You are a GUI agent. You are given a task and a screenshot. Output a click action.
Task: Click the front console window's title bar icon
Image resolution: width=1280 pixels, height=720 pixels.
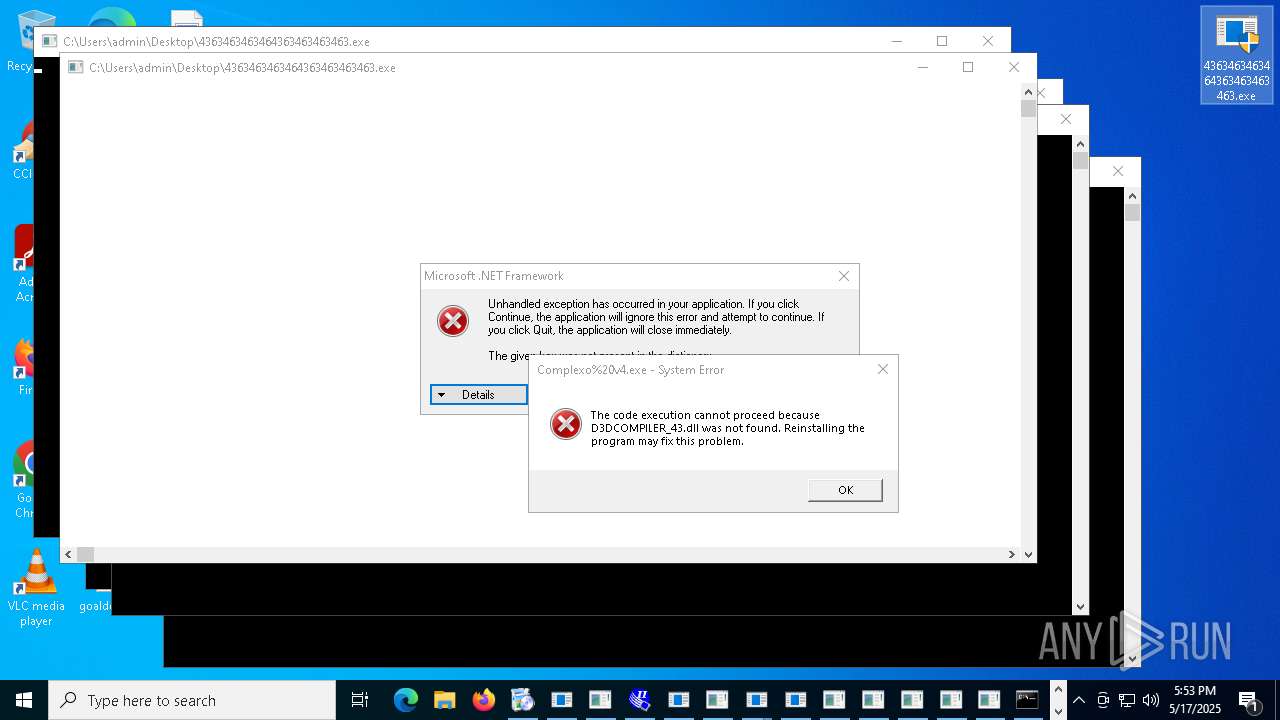[x=75, y=67]
